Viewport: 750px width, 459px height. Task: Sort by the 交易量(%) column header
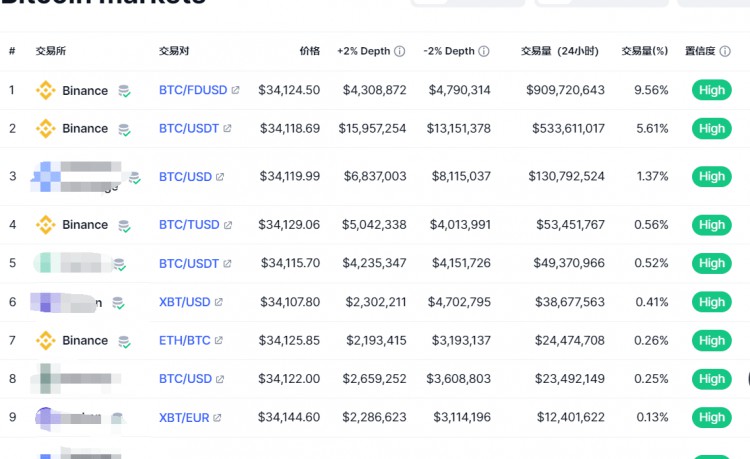click(x=644, y=51)
